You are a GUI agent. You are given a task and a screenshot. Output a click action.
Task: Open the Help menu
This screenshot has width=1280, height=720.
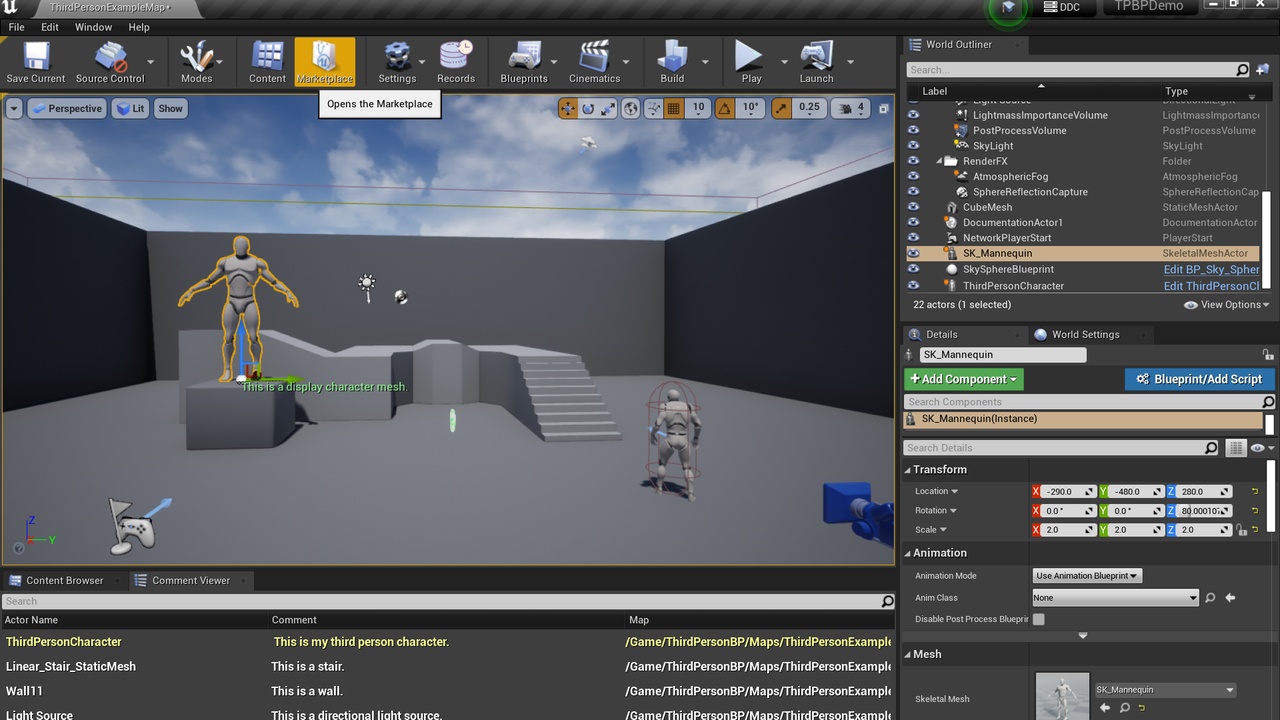pyautogui.click(x=139, y=27)
